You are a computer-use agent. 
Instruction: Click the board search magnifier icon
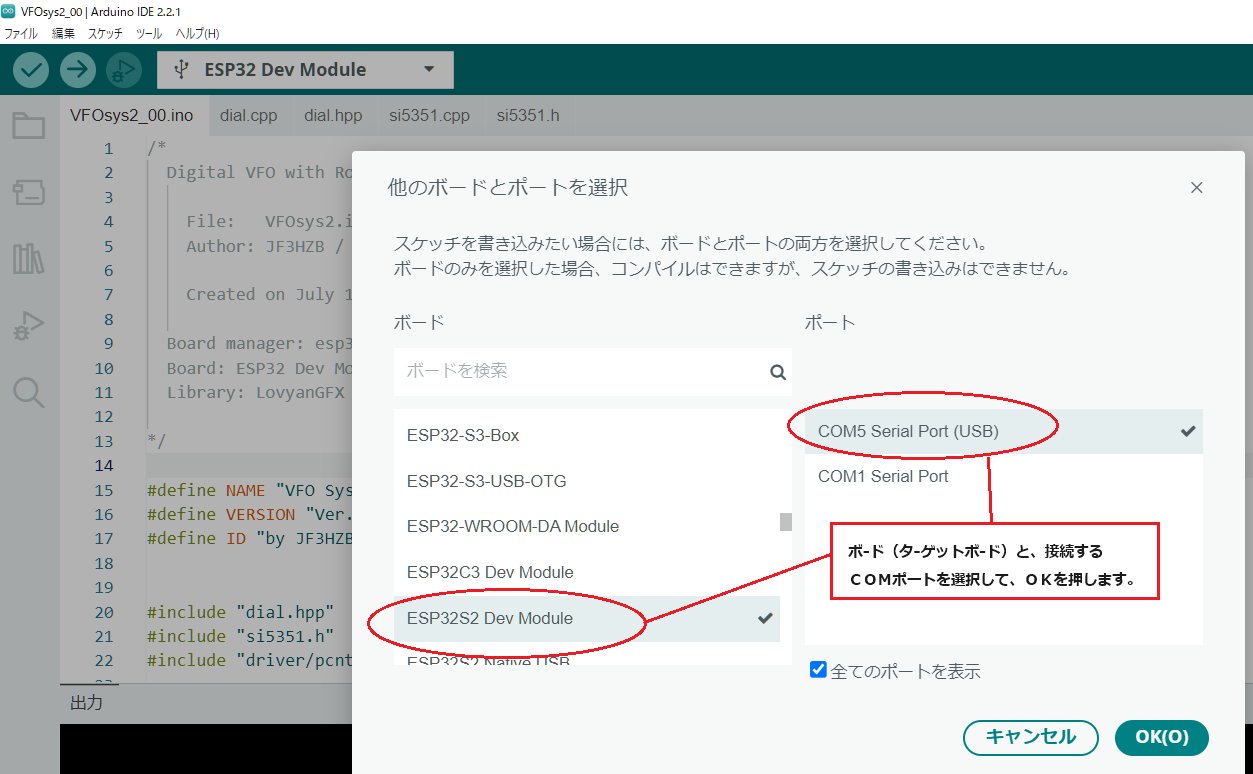778,372
